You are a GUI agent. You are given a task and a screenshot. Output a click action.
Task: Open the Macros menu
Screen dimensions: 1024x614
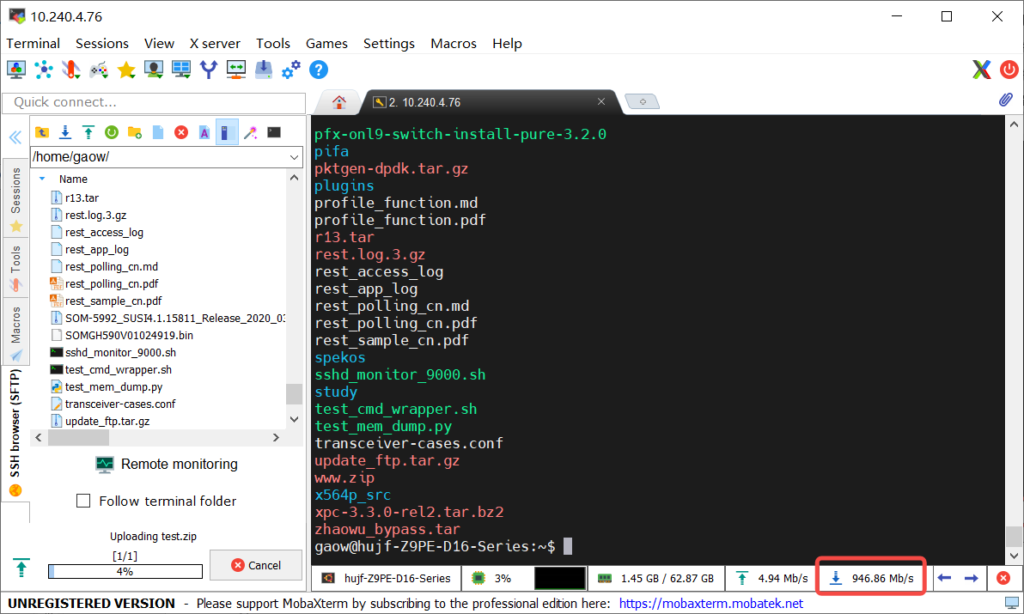[x=453, y=43]
